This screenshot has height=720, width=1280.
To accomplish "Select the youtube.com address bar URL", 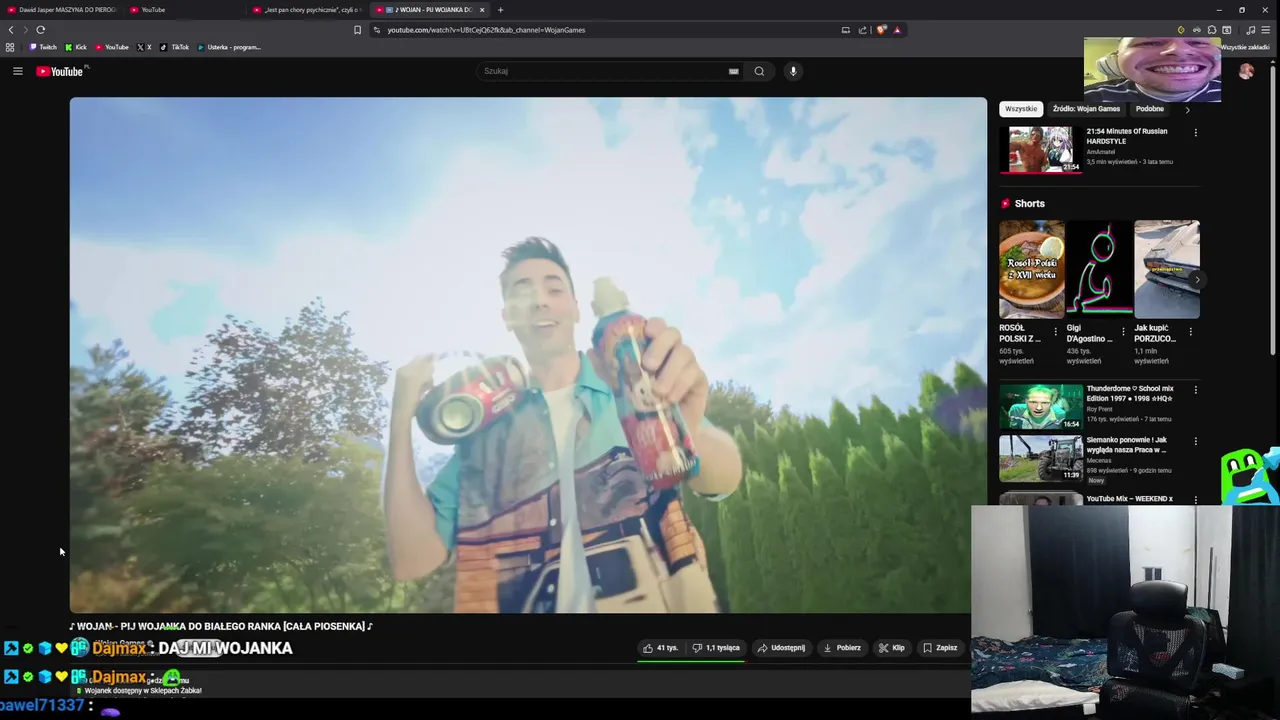I will click(x=486, y=30).
